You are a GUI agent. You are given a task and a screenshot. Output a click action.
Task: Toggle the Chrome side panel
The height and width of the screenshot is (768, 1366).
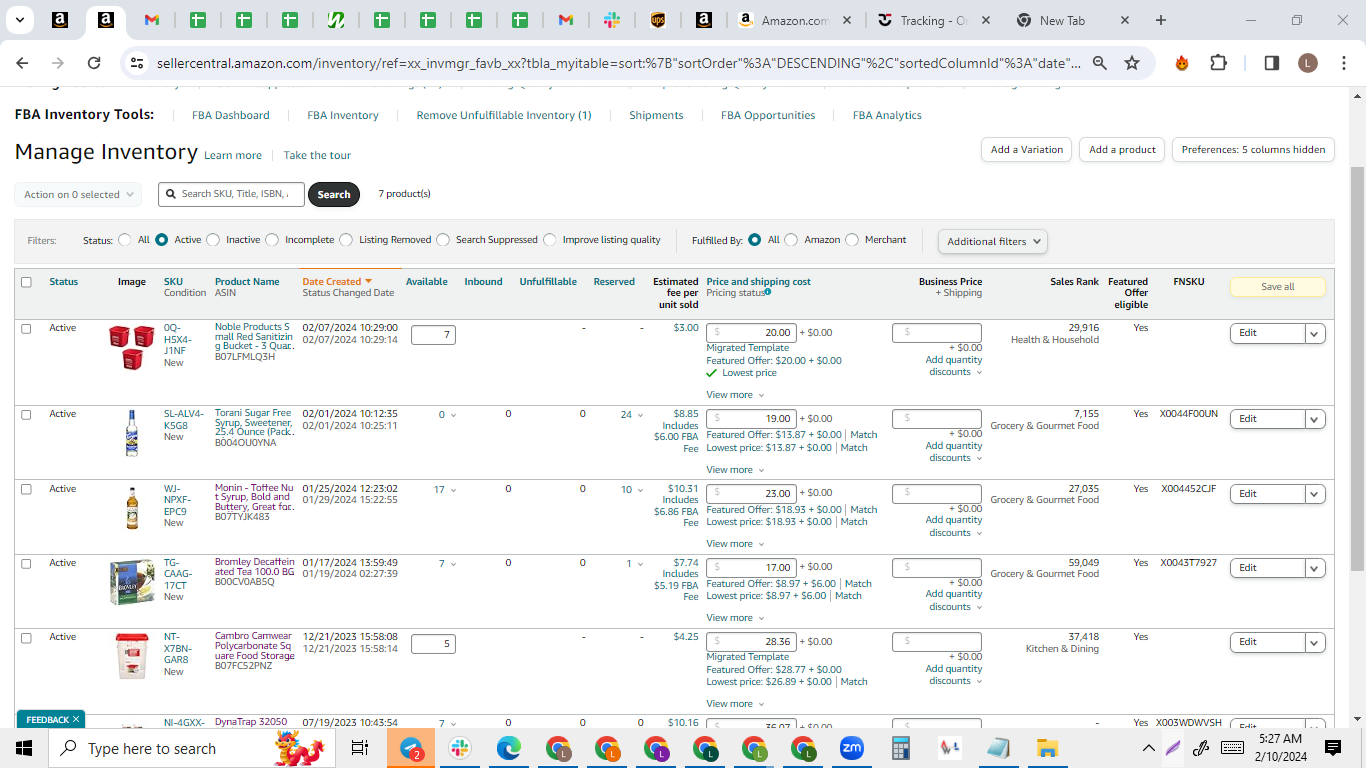1272,63
